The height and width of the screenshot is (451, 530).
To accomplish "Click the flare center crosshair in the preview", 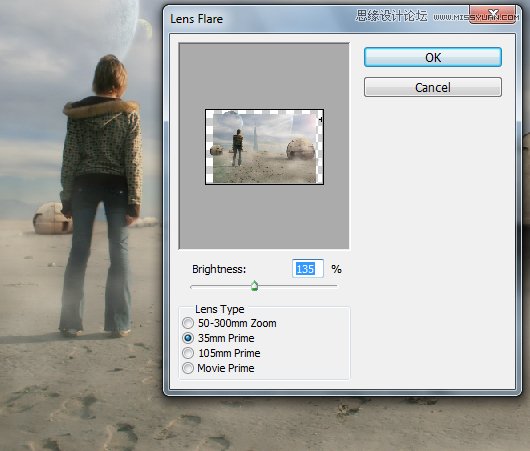I will point(320,119).
